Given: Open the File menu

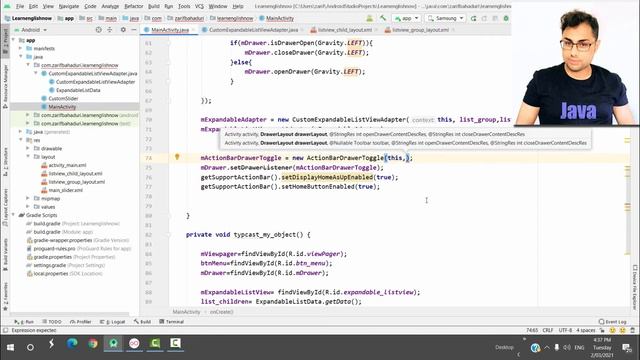Looking at the screenshot, I should 20,6.
